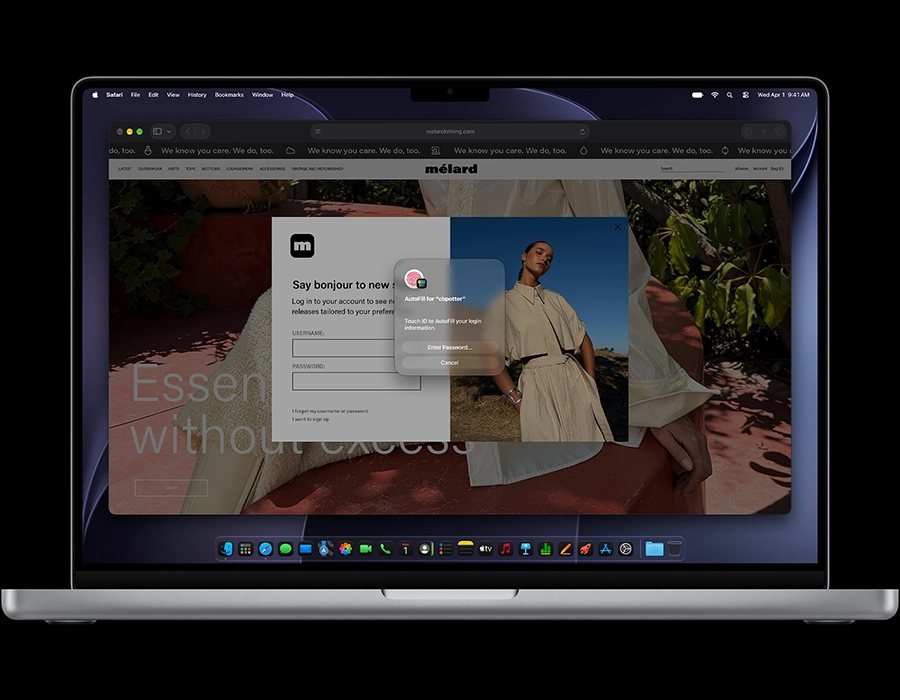Open the Bookmarks menu
This screenshot has width=900, height=700.
[229, 95]
